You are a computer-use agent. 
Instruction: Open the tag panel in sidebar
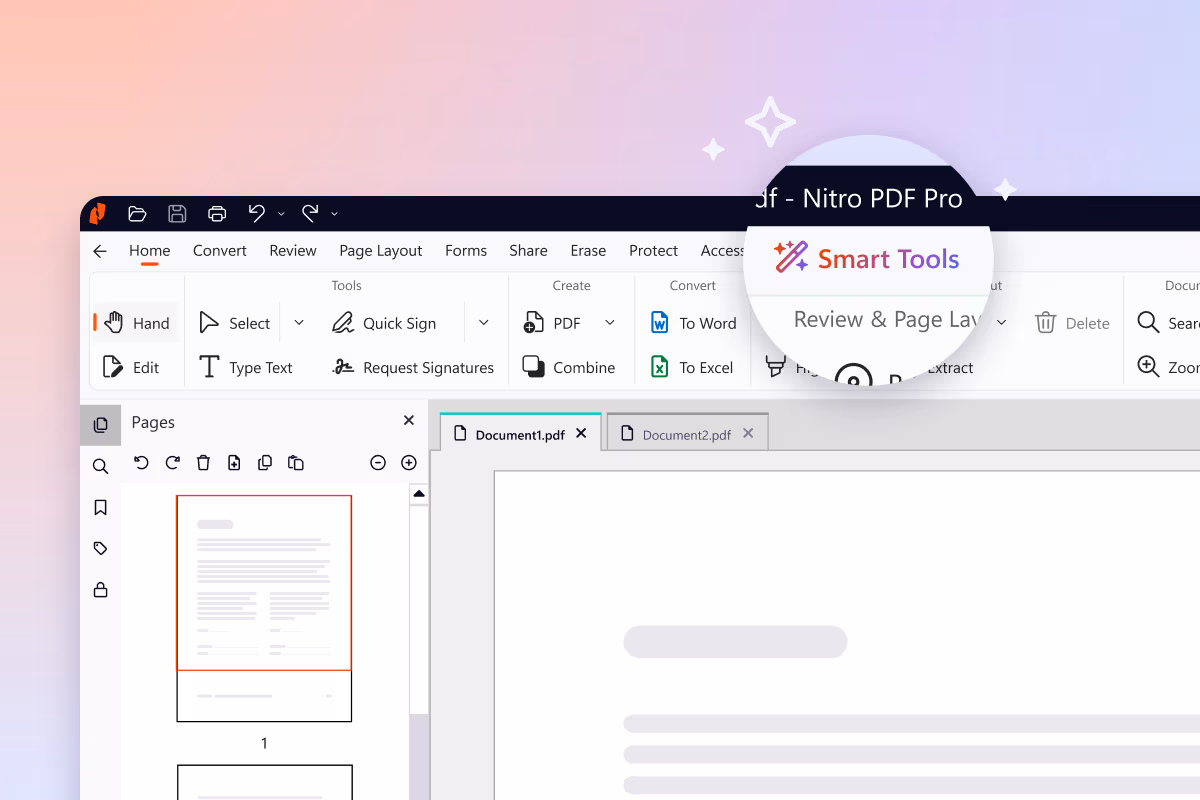tap(100, 548)
